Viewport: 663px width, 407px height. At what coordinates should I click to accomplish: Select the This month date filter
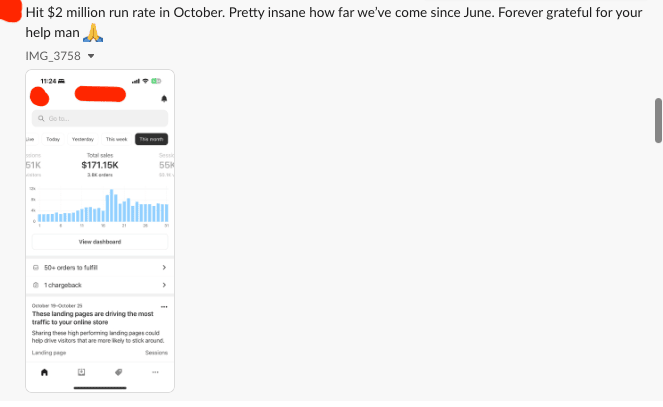152,139
